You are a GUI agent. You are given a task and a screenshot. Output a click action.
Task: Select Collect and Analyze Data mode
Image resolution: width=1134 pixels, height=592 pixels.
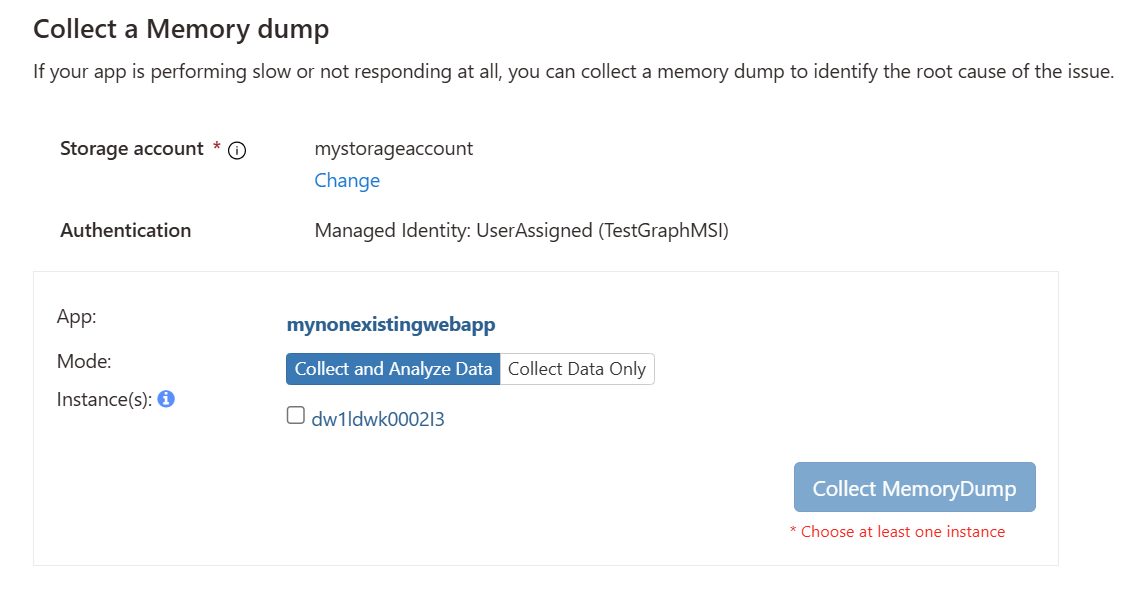pyautogui.click(x=393, y=369)
